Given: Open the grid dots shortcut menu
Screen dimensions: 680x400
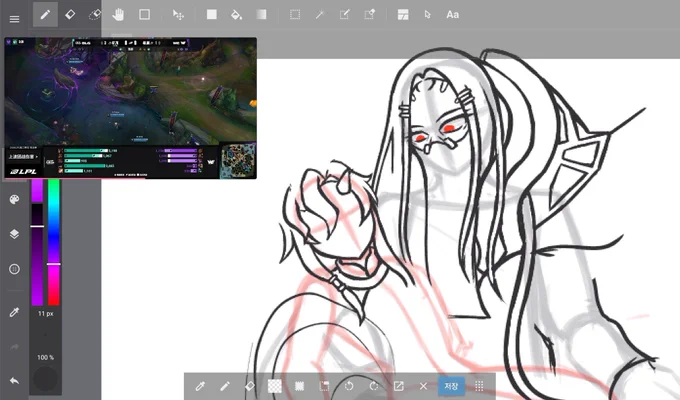Looking at the screenshot, I should [479, 386].
